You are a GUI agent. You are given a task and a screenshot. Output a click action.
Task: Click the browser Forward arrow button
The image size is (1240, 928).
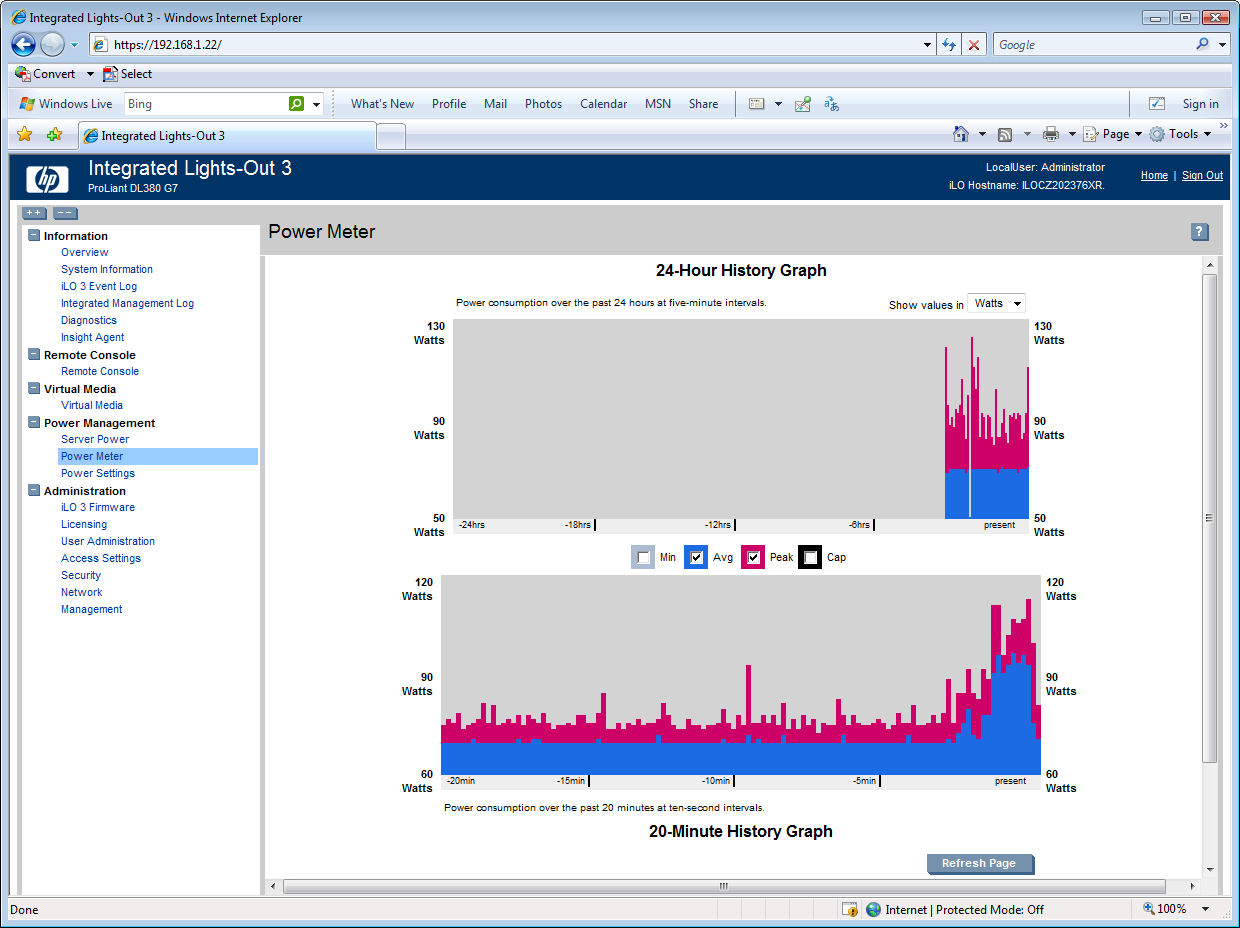[52, 44]
